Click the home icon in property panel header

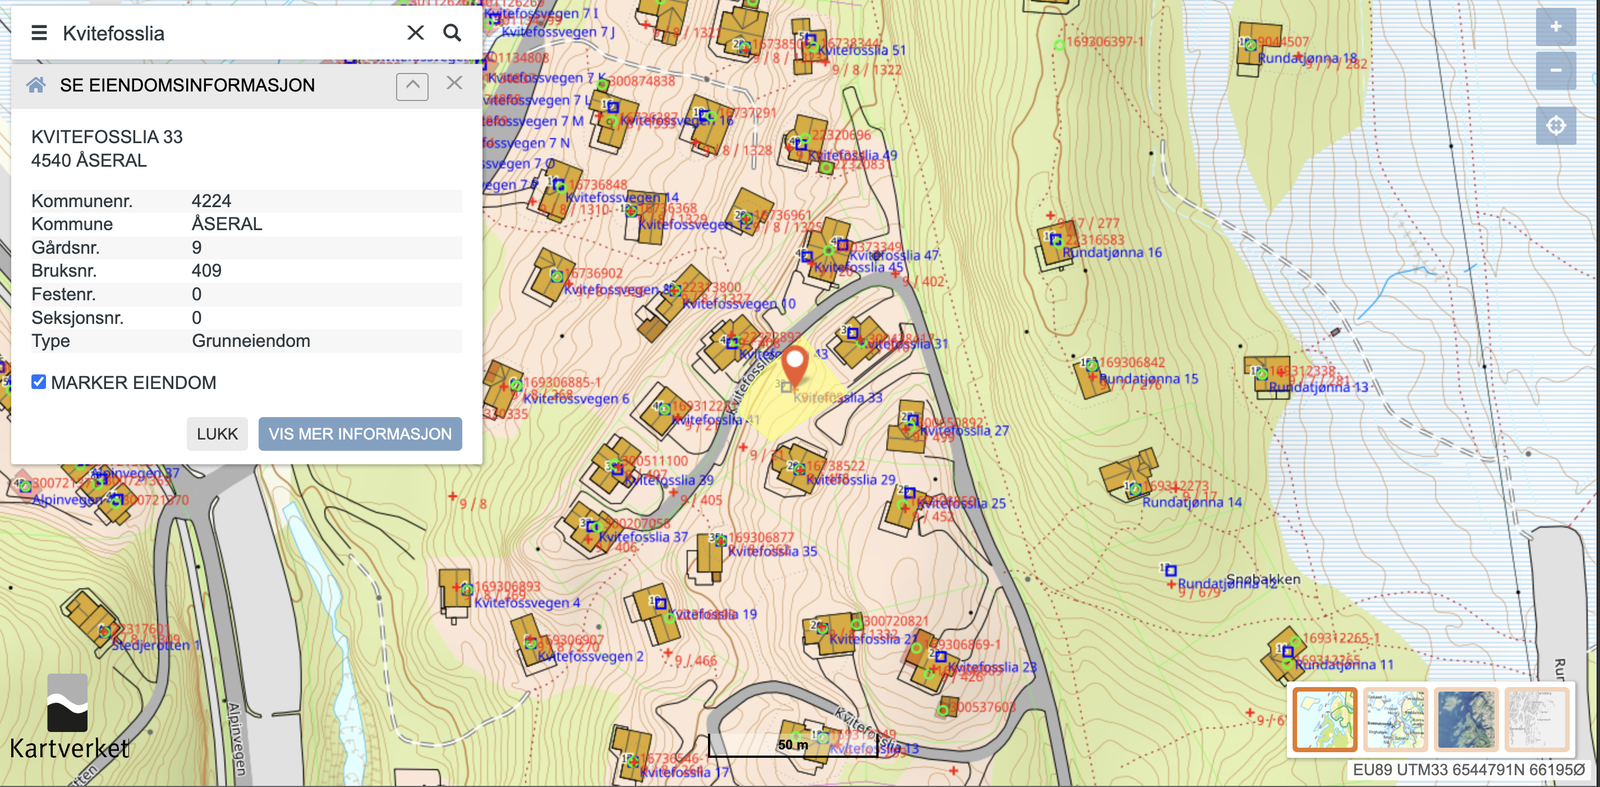click(x=36, y=85)
